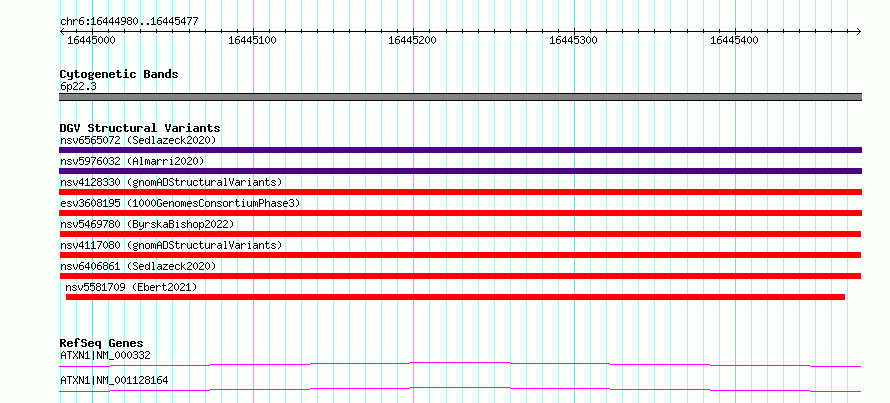Select the red bar under esv3608195
The image size is (890, 403).
[460, 213]
